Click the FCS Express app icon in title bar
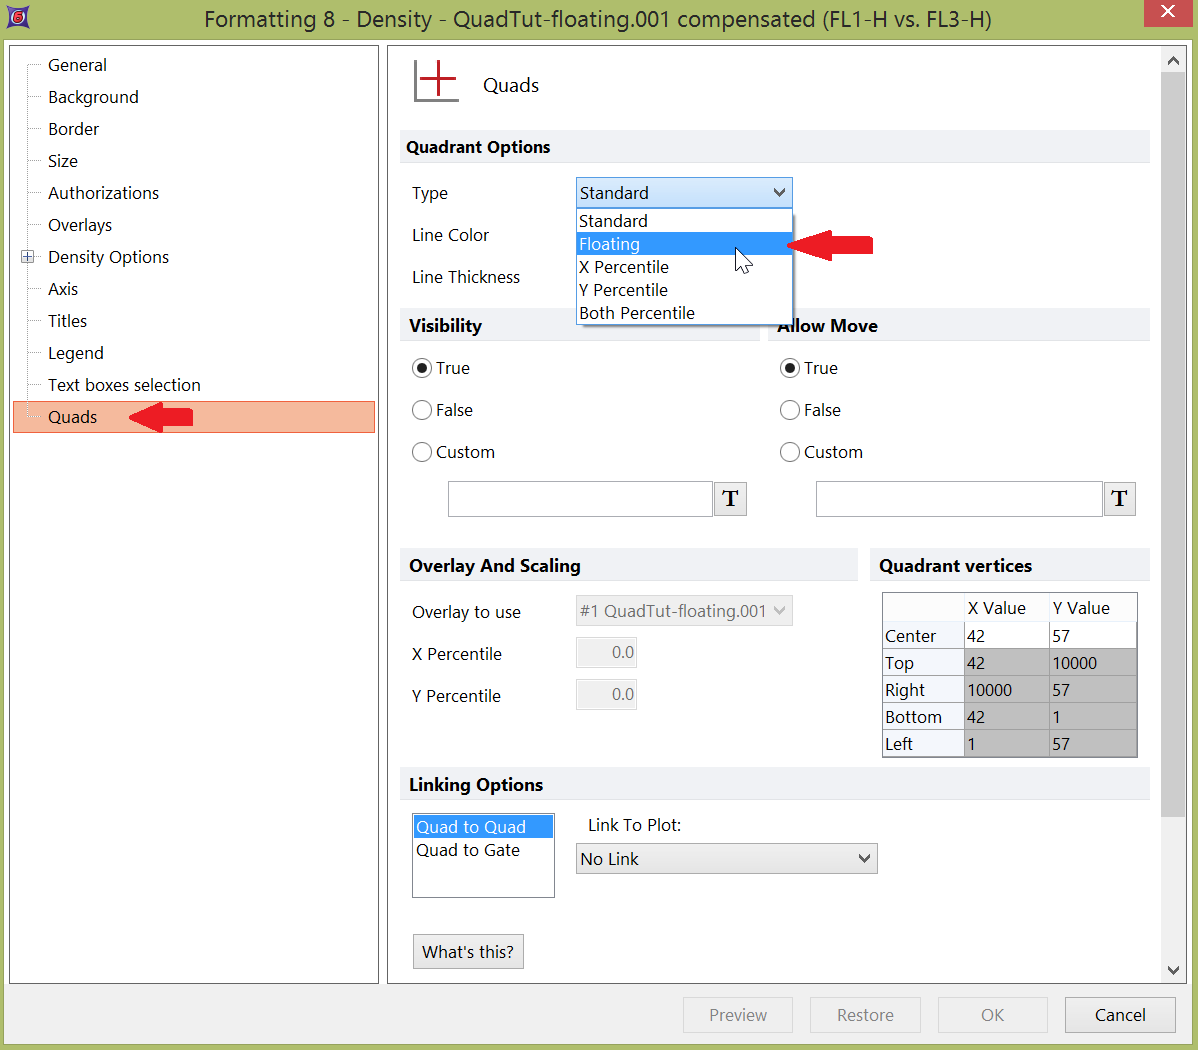 tap(18, 17)
